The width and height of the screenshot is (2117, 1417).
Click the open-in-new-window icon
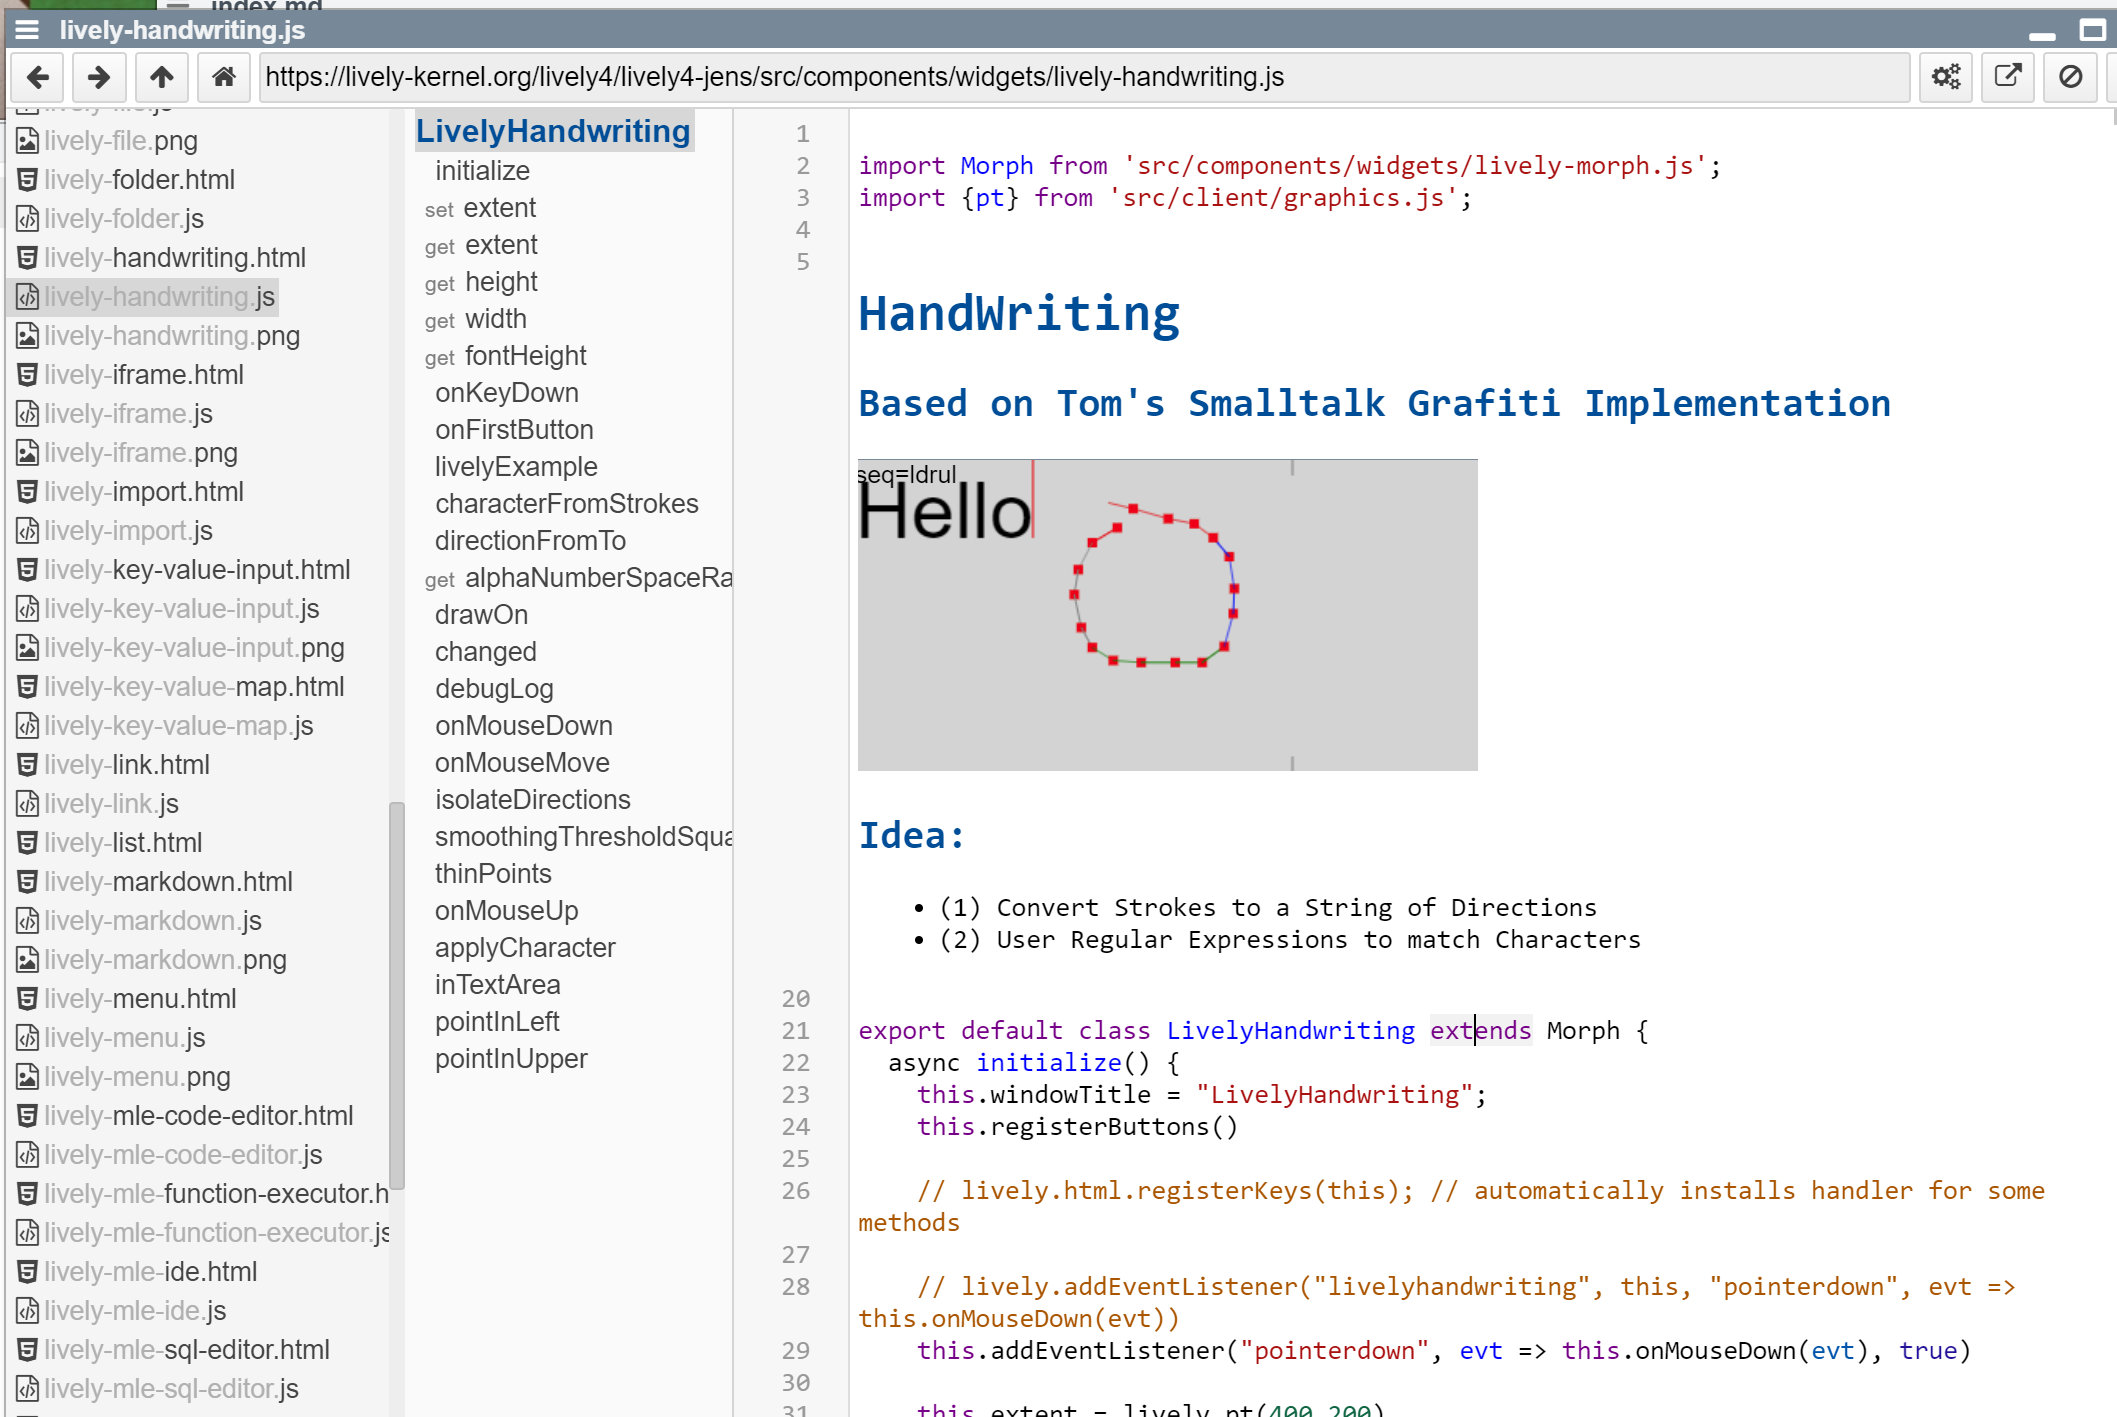[x=2007, y=77]
